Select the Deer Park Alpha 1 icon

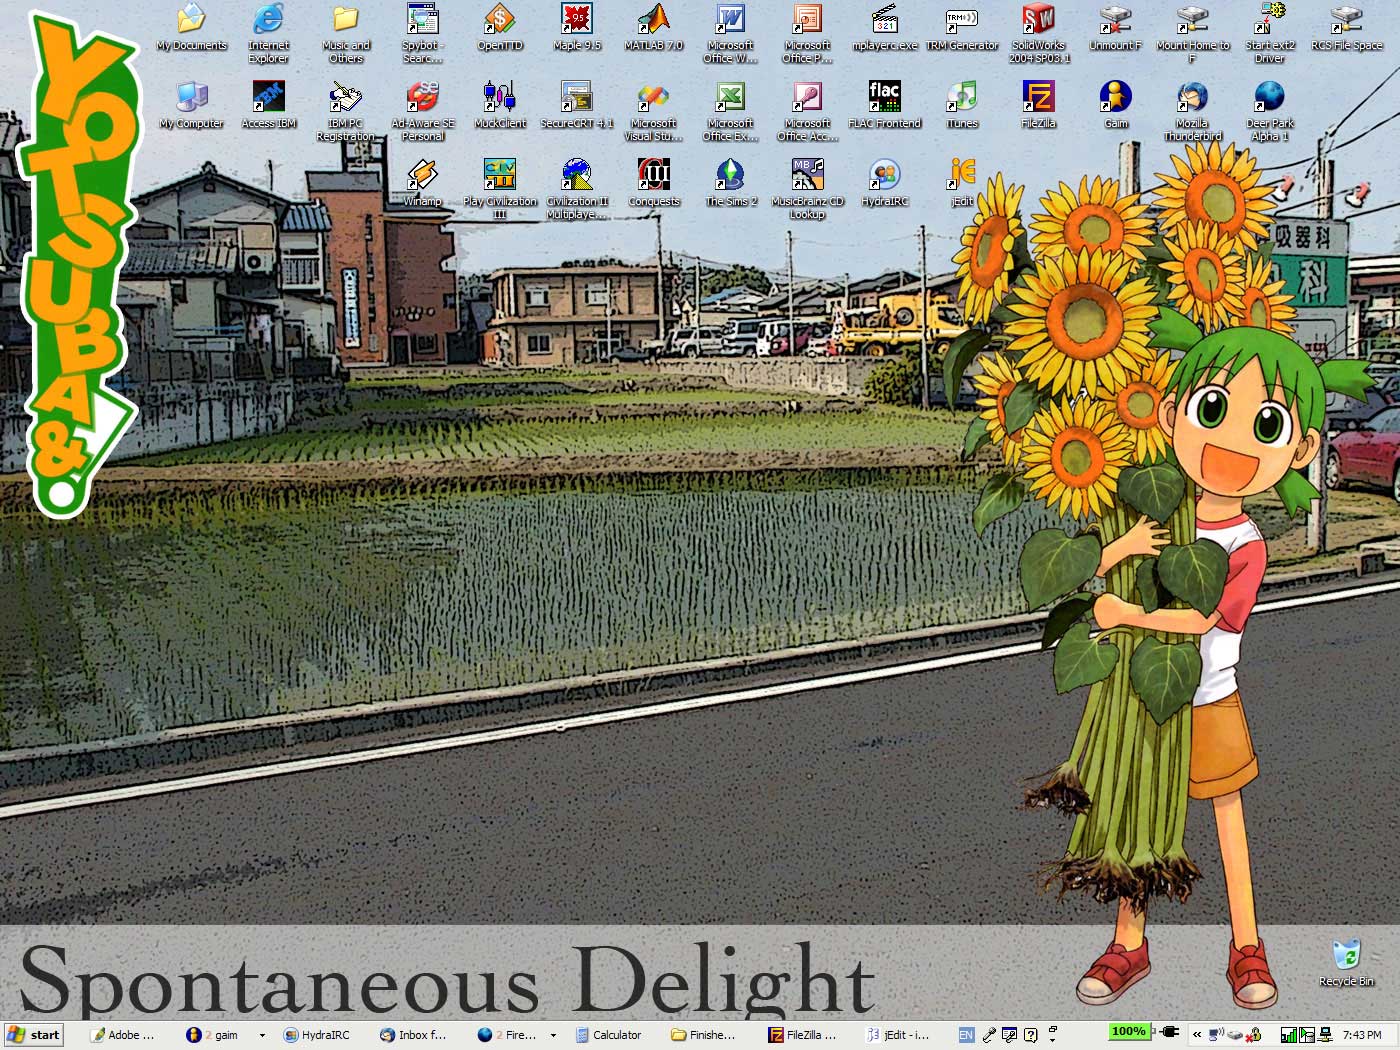click(1270, 111)
